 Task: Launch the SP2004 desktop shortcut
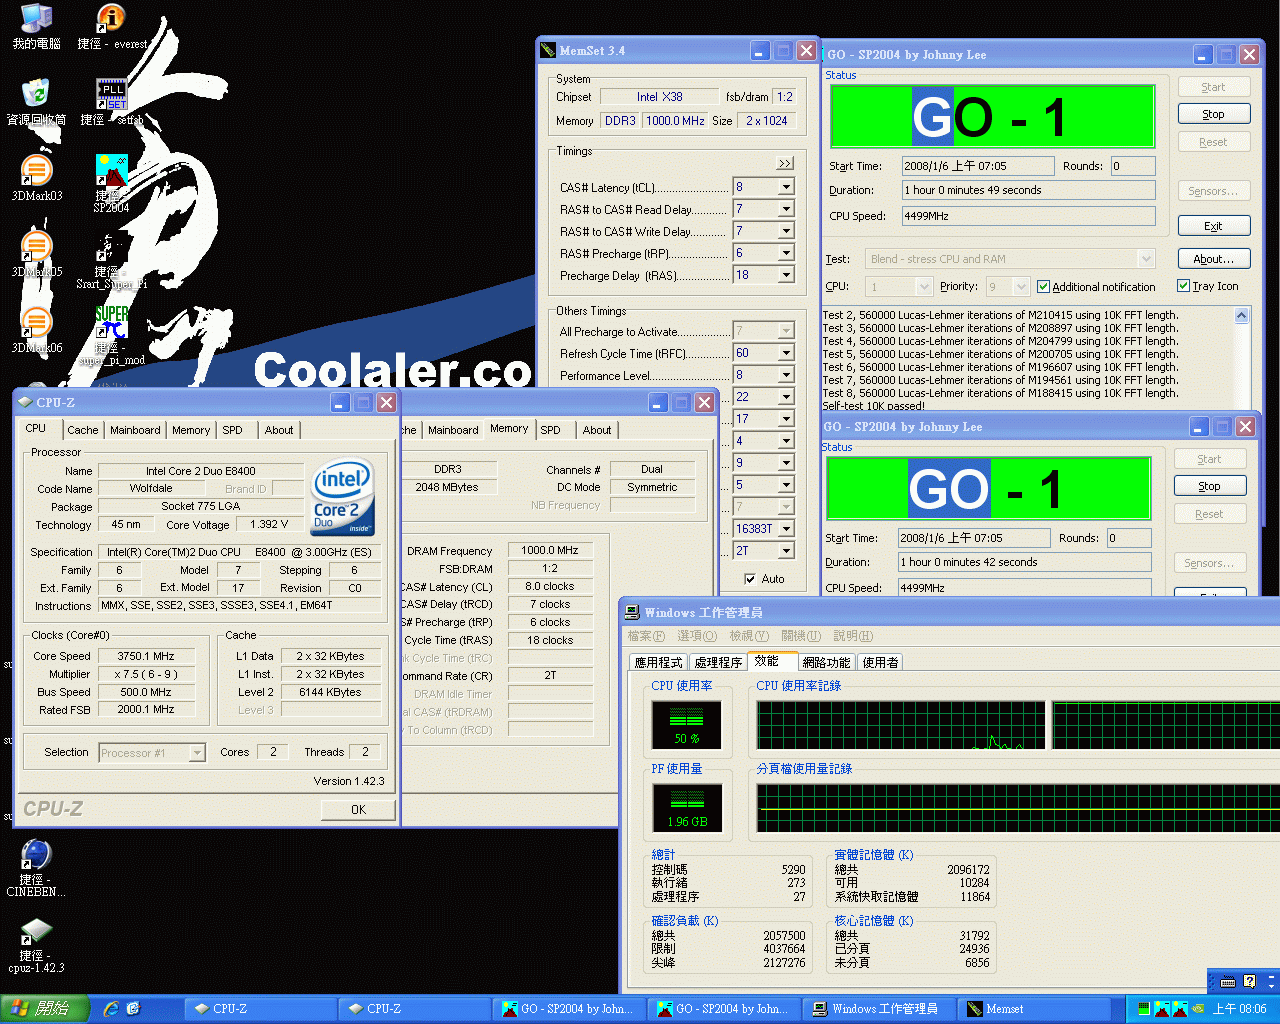click(111, 184)
